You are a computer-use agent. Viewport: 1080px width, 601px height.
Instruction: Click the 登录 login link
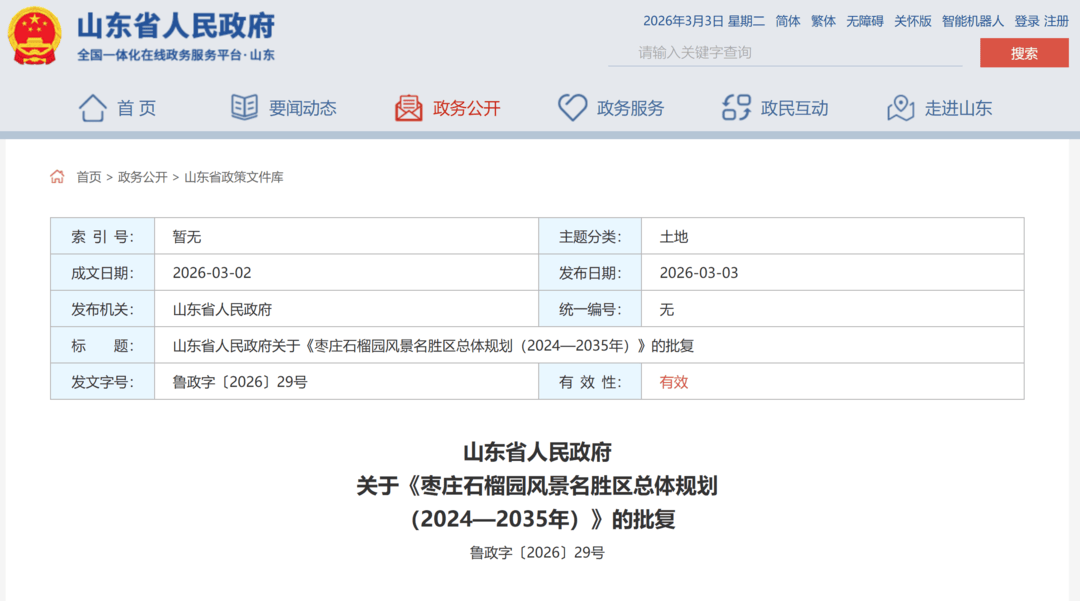coord(1027,21)
